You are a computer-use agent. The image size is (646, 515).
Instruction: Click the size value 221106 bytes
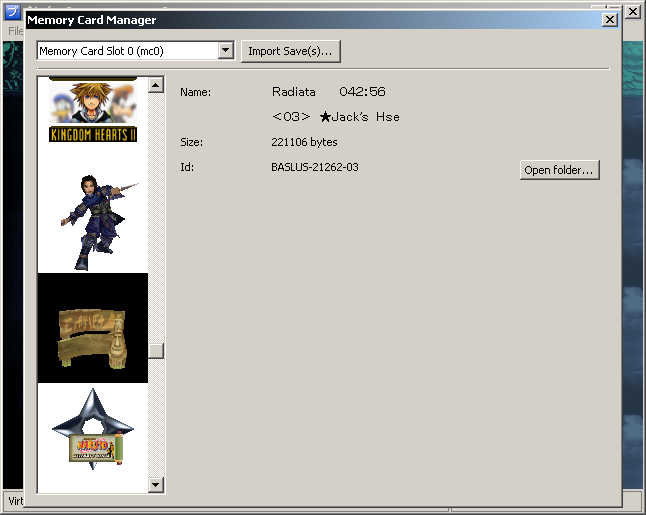(304, 142)
